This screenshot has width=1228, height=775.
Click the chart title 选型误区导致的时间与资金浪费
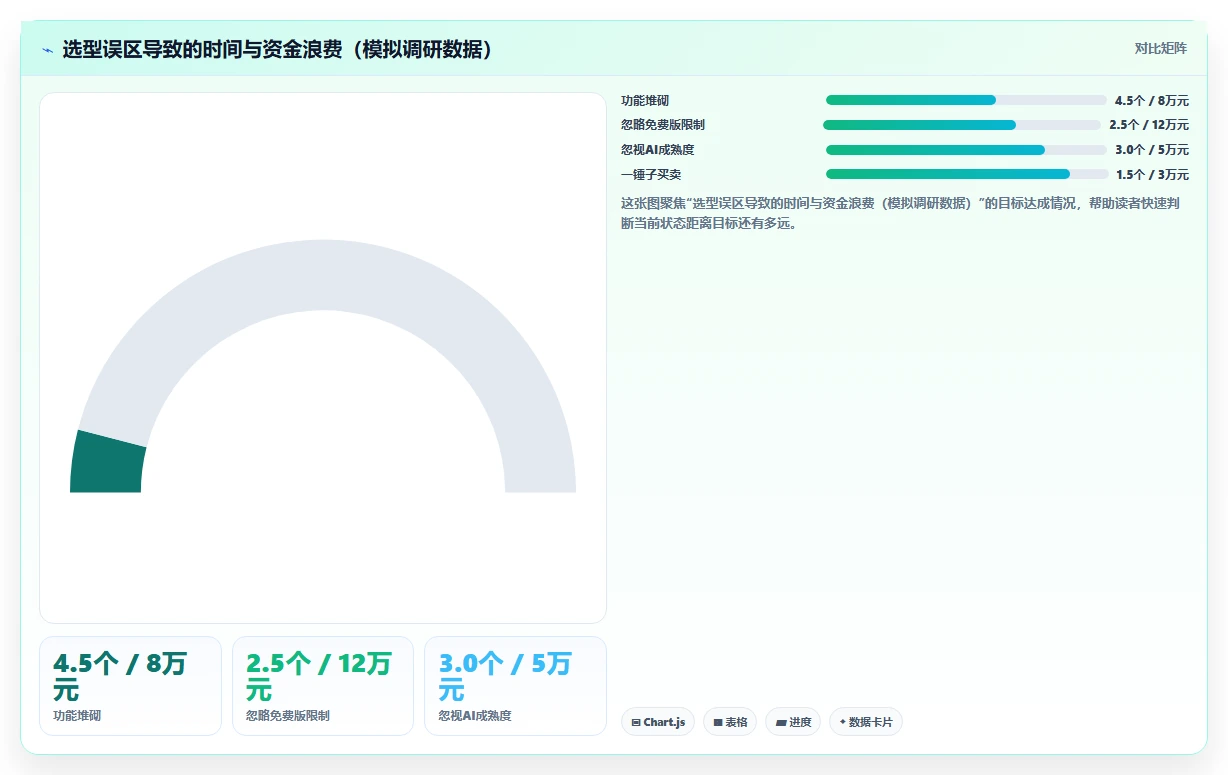click(277, 49)
